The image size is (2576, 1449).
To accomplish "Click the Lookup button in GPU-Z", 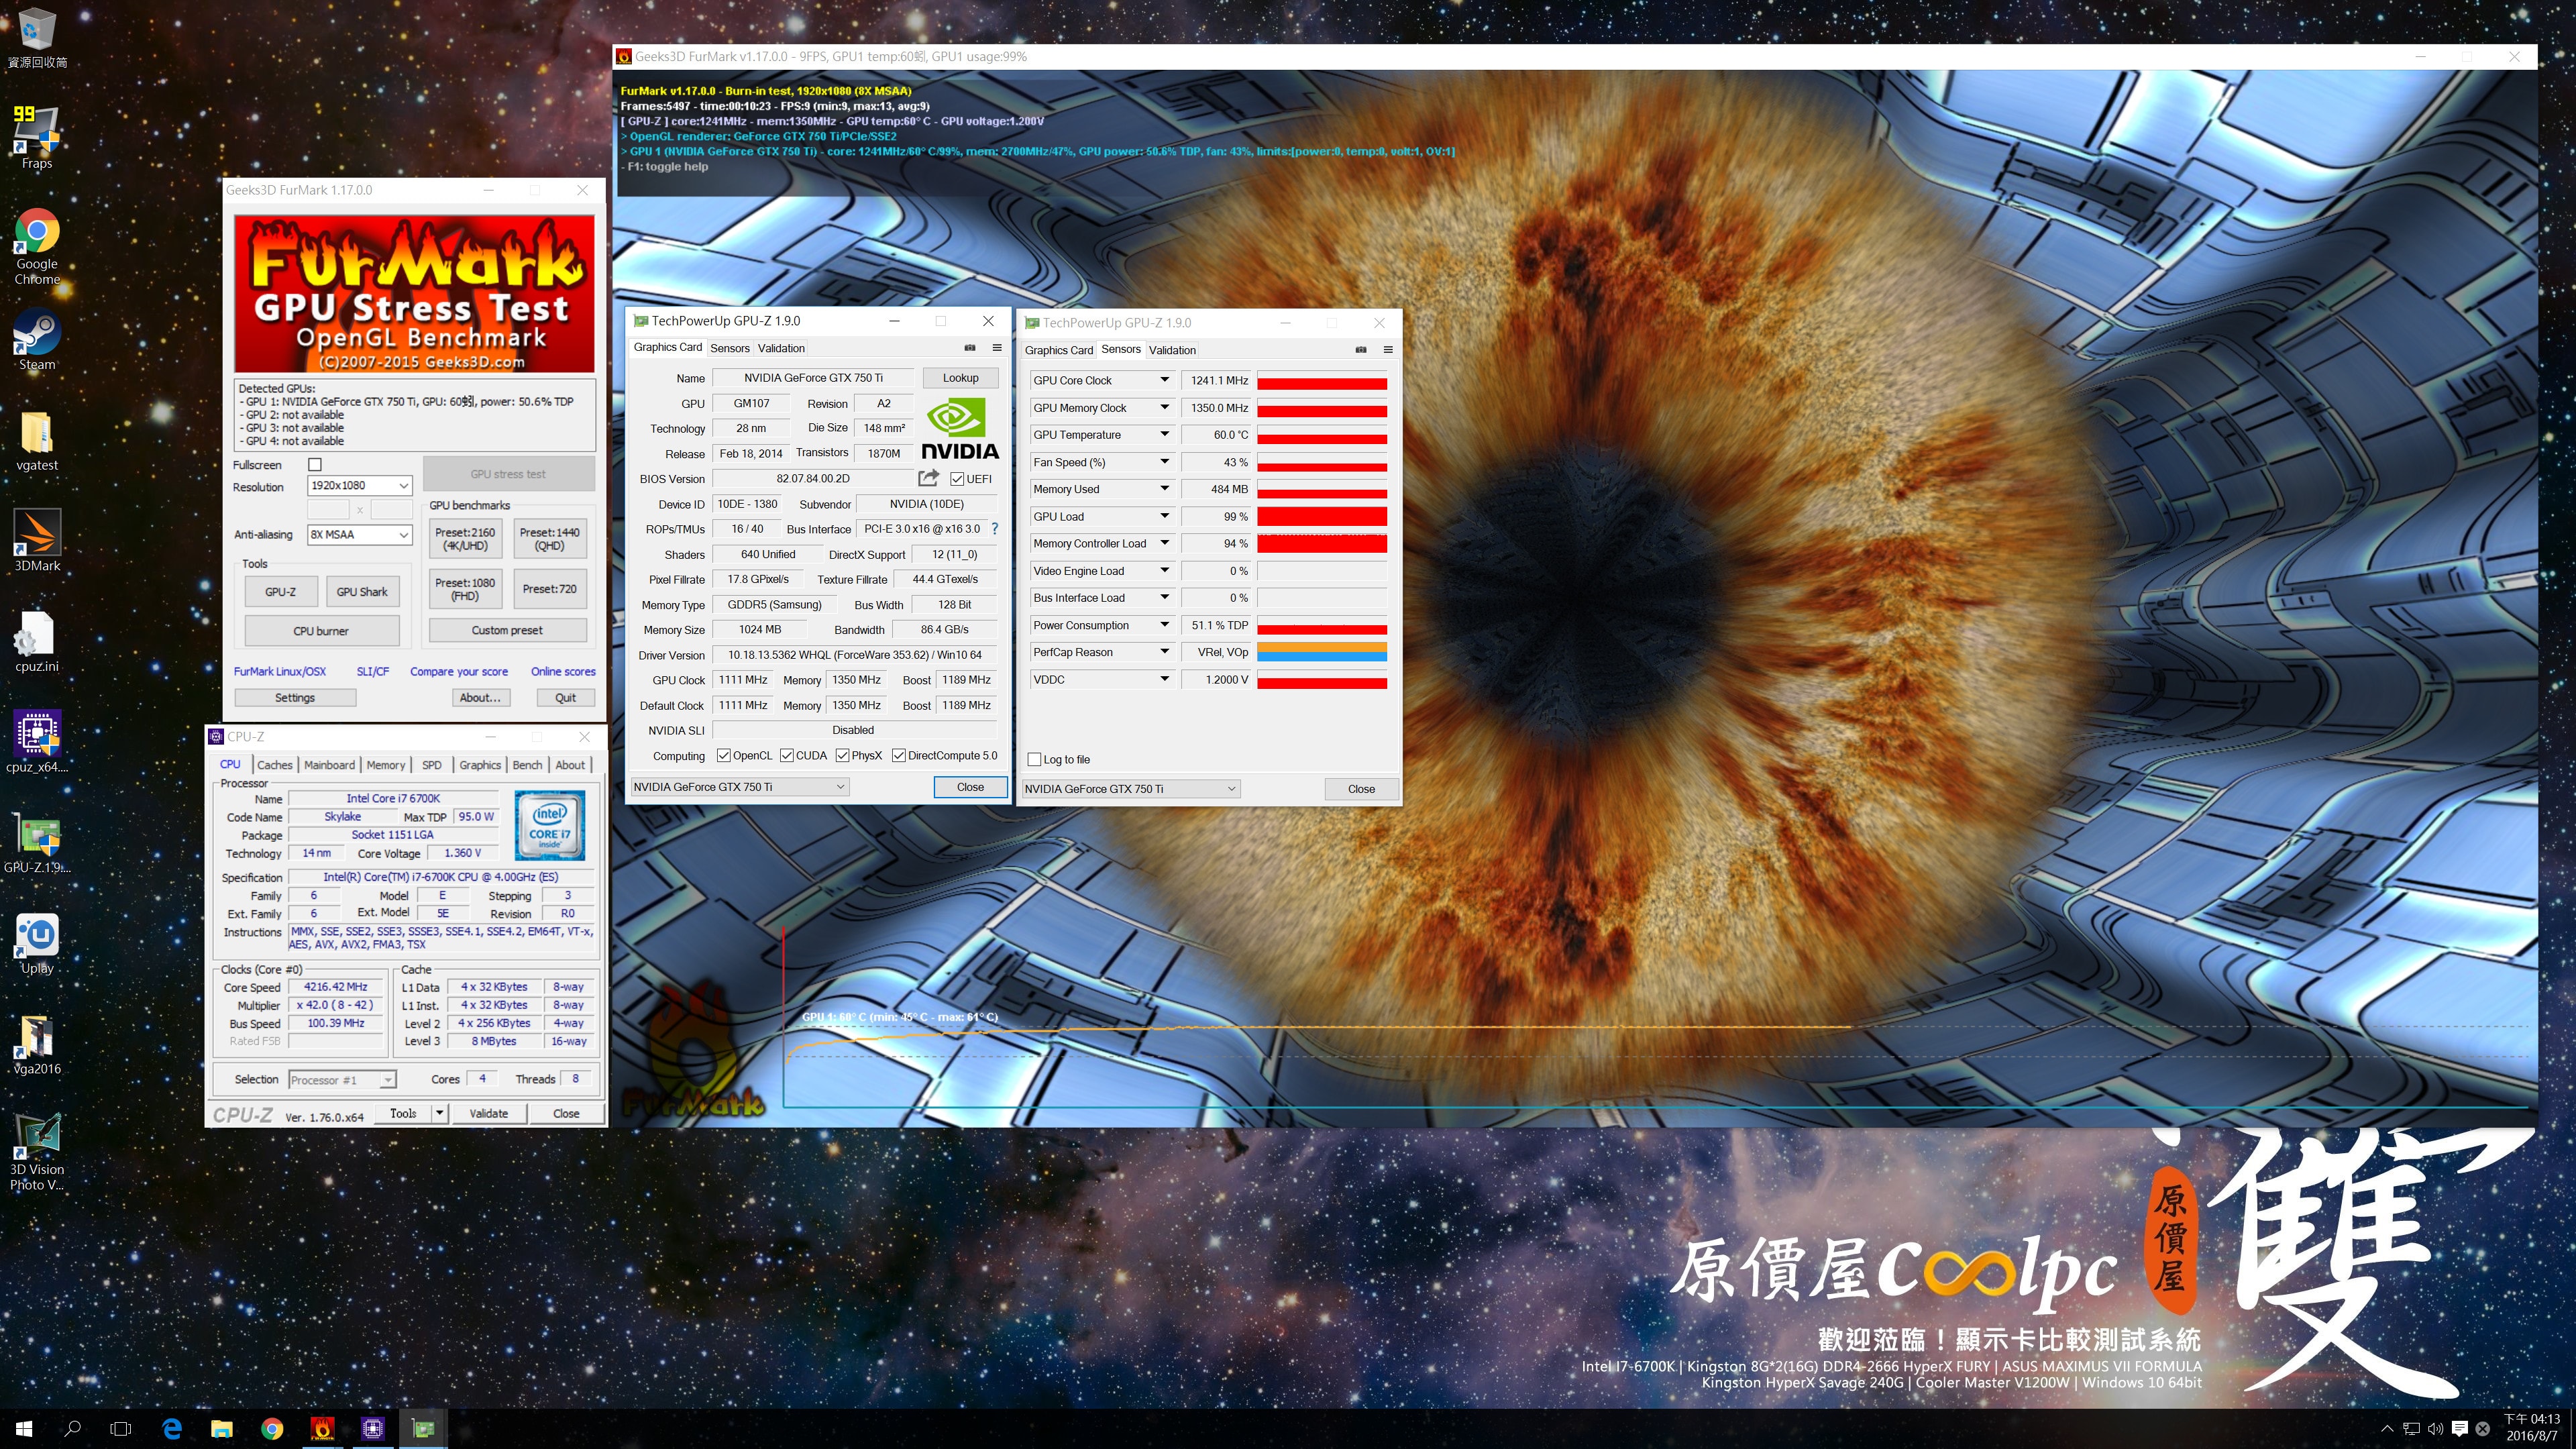I will [960, 378].
